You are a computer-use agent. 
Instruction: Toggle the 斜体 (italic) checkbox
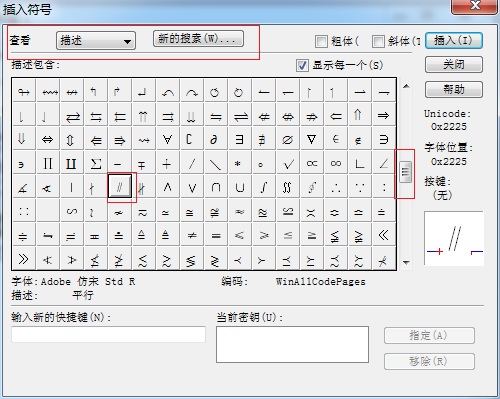pos(378,41)
